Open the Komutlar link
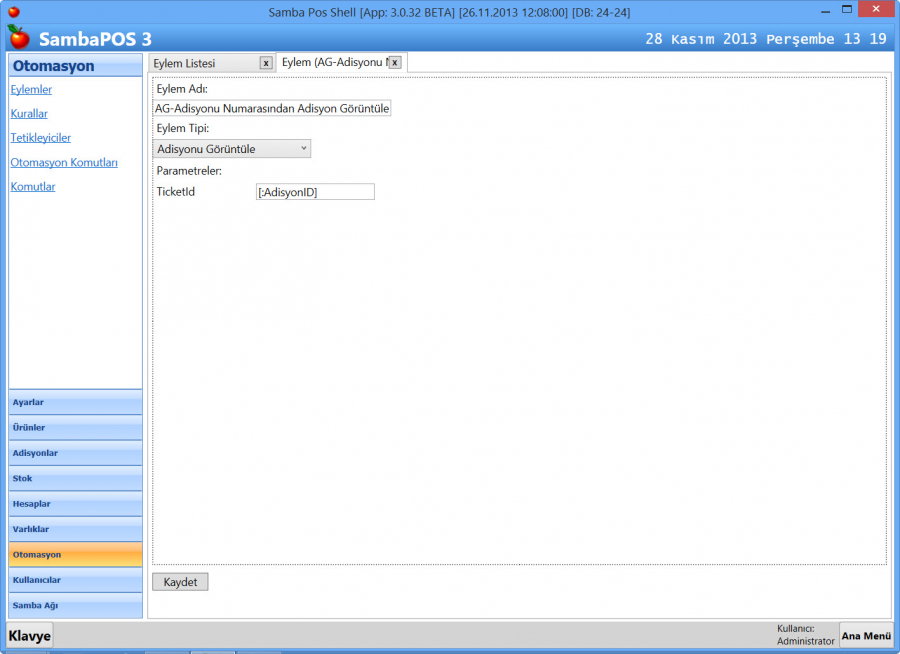 (33, 187)
